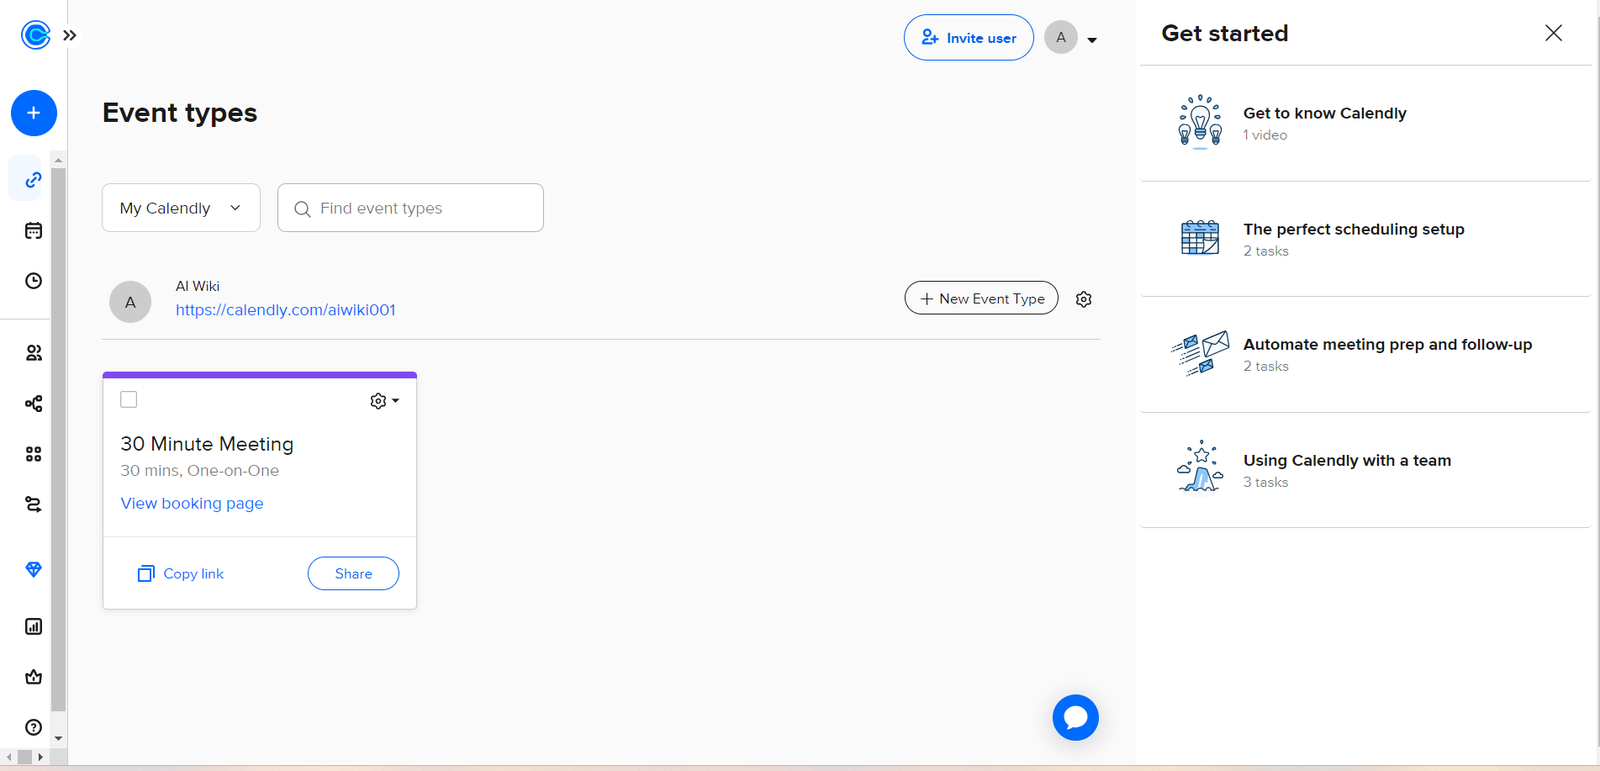
Task: Open The perfect scheduling setup item
Action: coord(1365,239)
